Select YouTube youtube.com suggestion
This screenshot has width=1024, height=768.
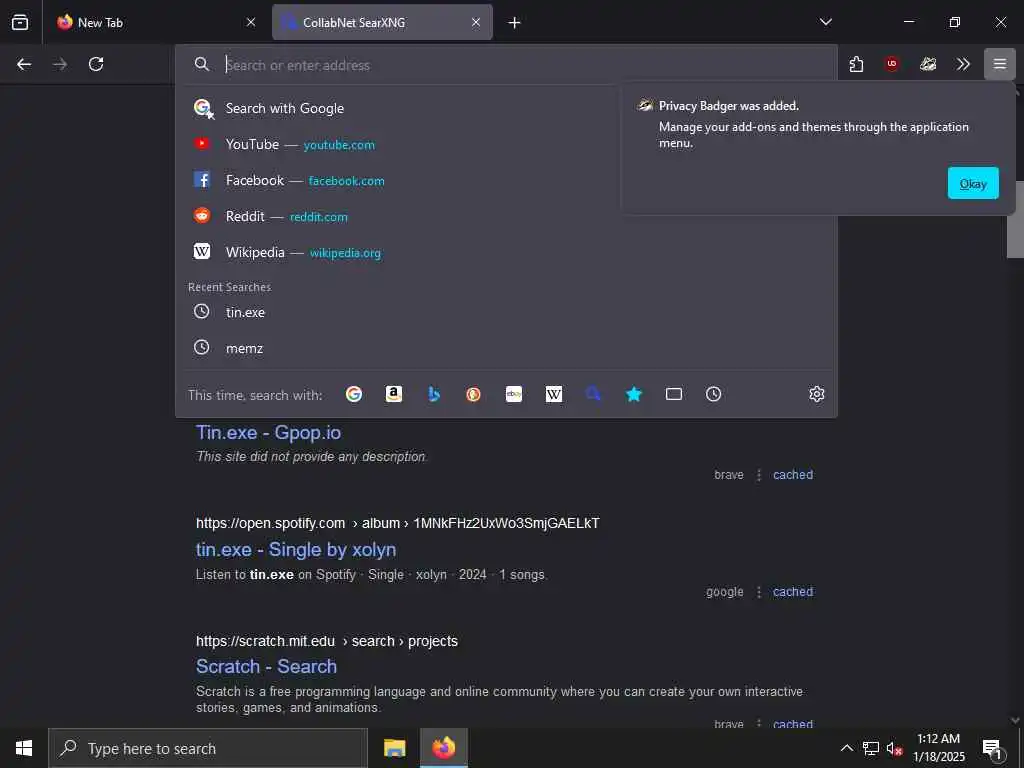pos(506,144)
